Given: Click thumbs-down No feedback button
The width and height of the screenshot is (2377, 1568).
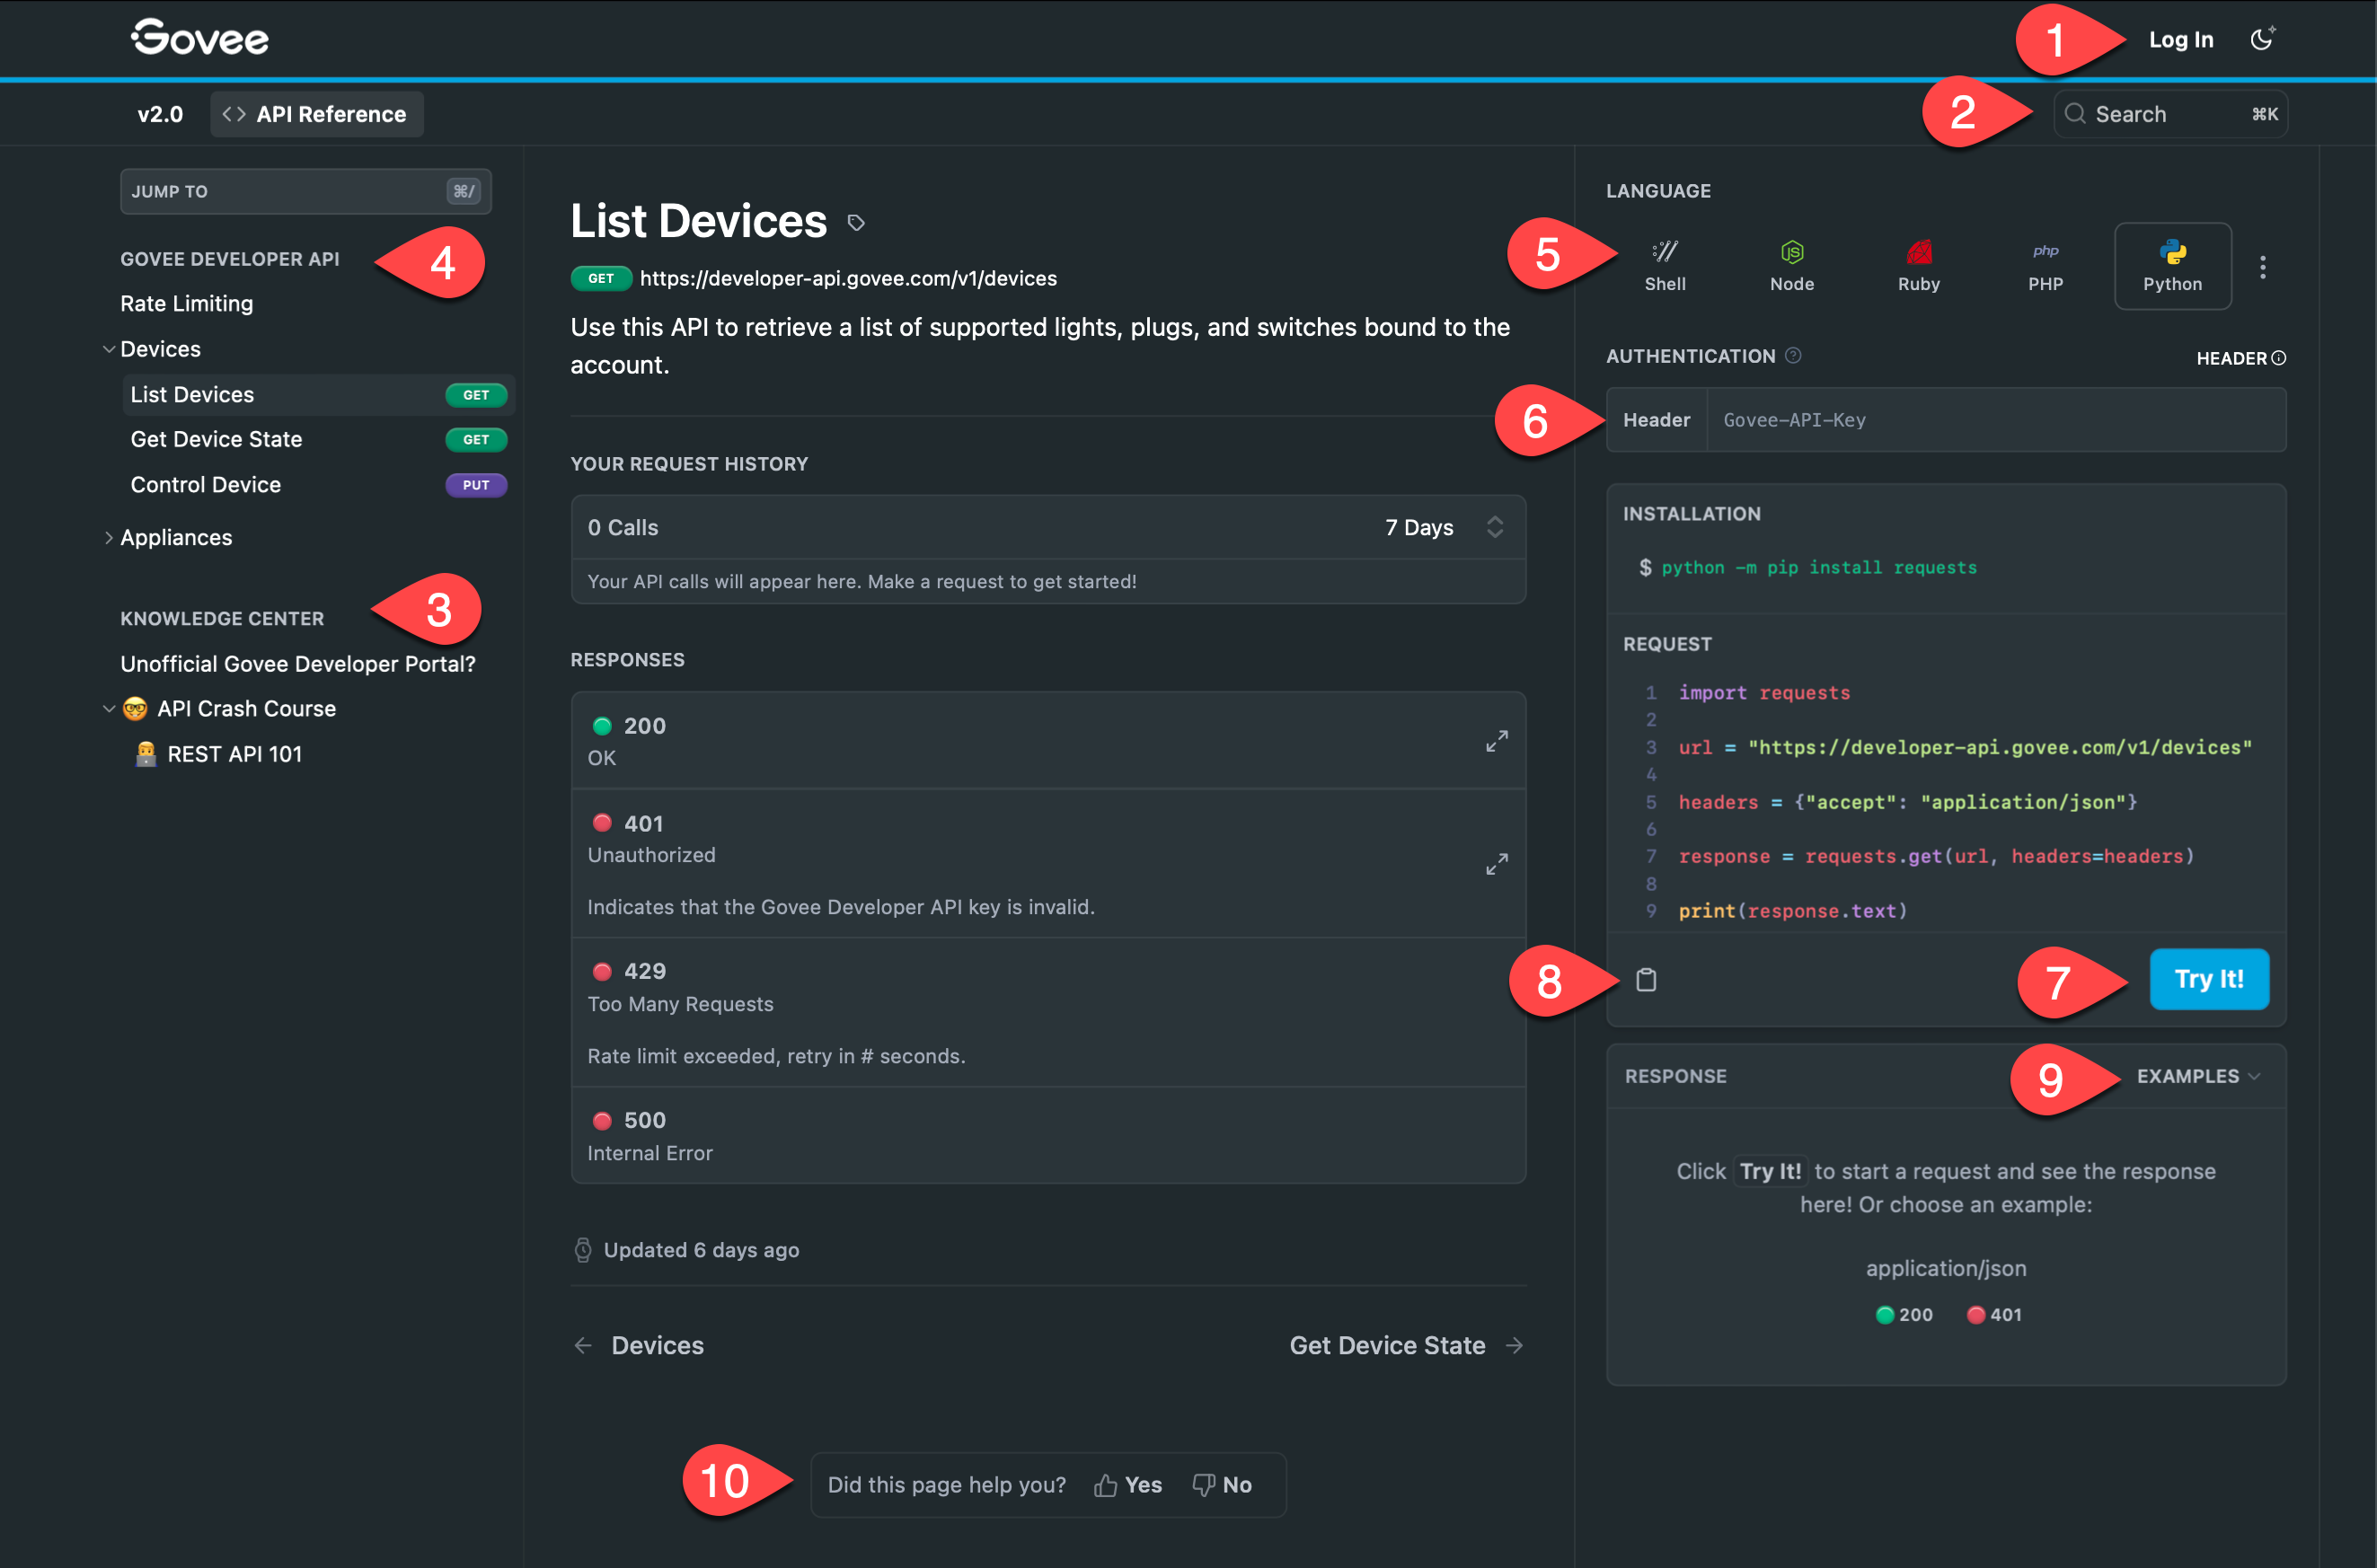Looking at the screenshot, I should (1222, 1485).
